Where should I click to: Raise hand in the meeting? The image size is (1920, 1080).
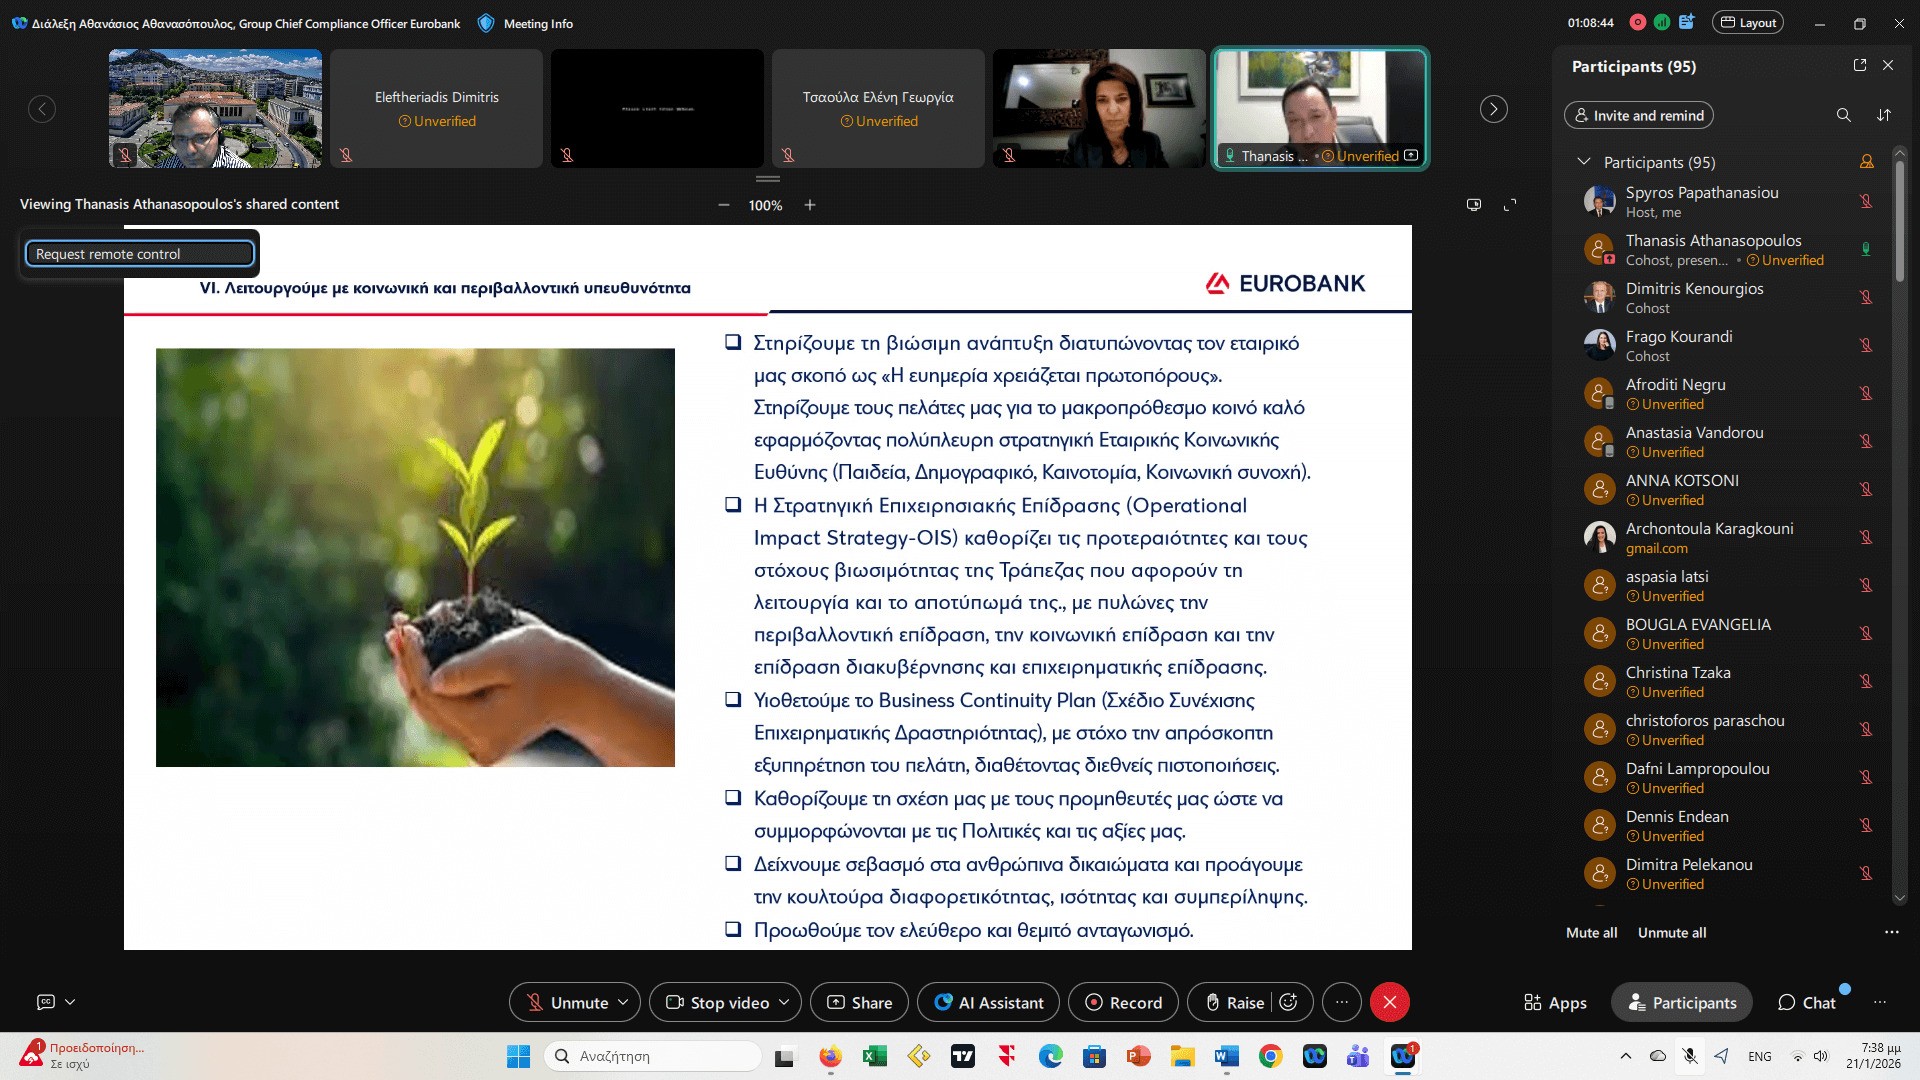point(1235,1002)
